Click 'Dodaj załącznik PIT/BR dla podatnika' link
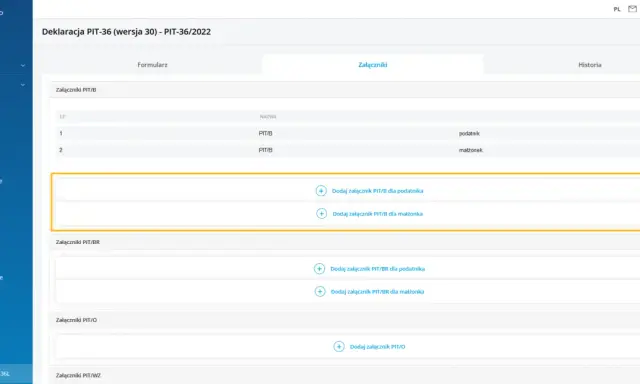 378,269
